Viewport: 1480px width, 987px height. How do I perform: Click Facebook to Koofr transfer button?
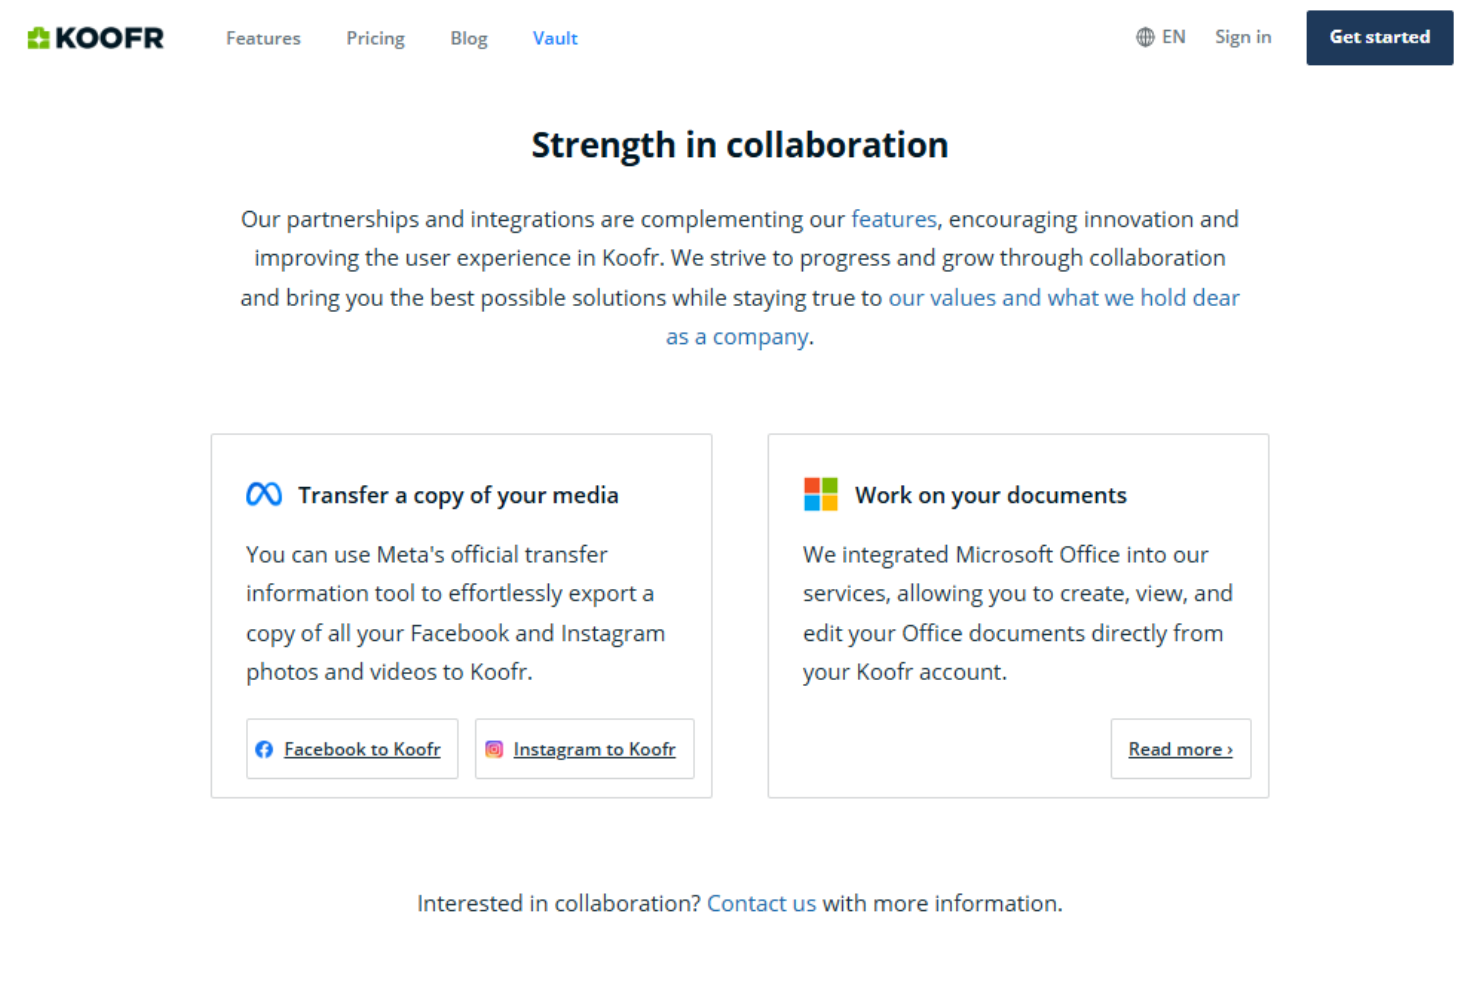352,749
